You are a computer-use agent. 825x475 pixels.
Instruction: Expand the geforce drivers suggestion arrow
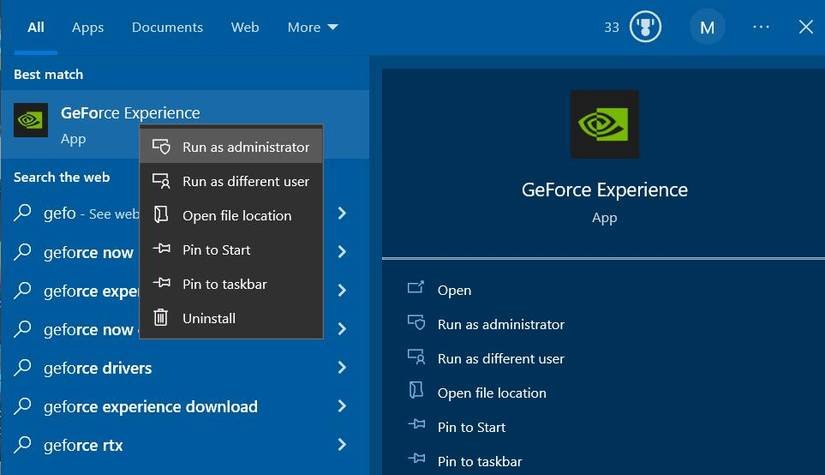coord(342,368)
